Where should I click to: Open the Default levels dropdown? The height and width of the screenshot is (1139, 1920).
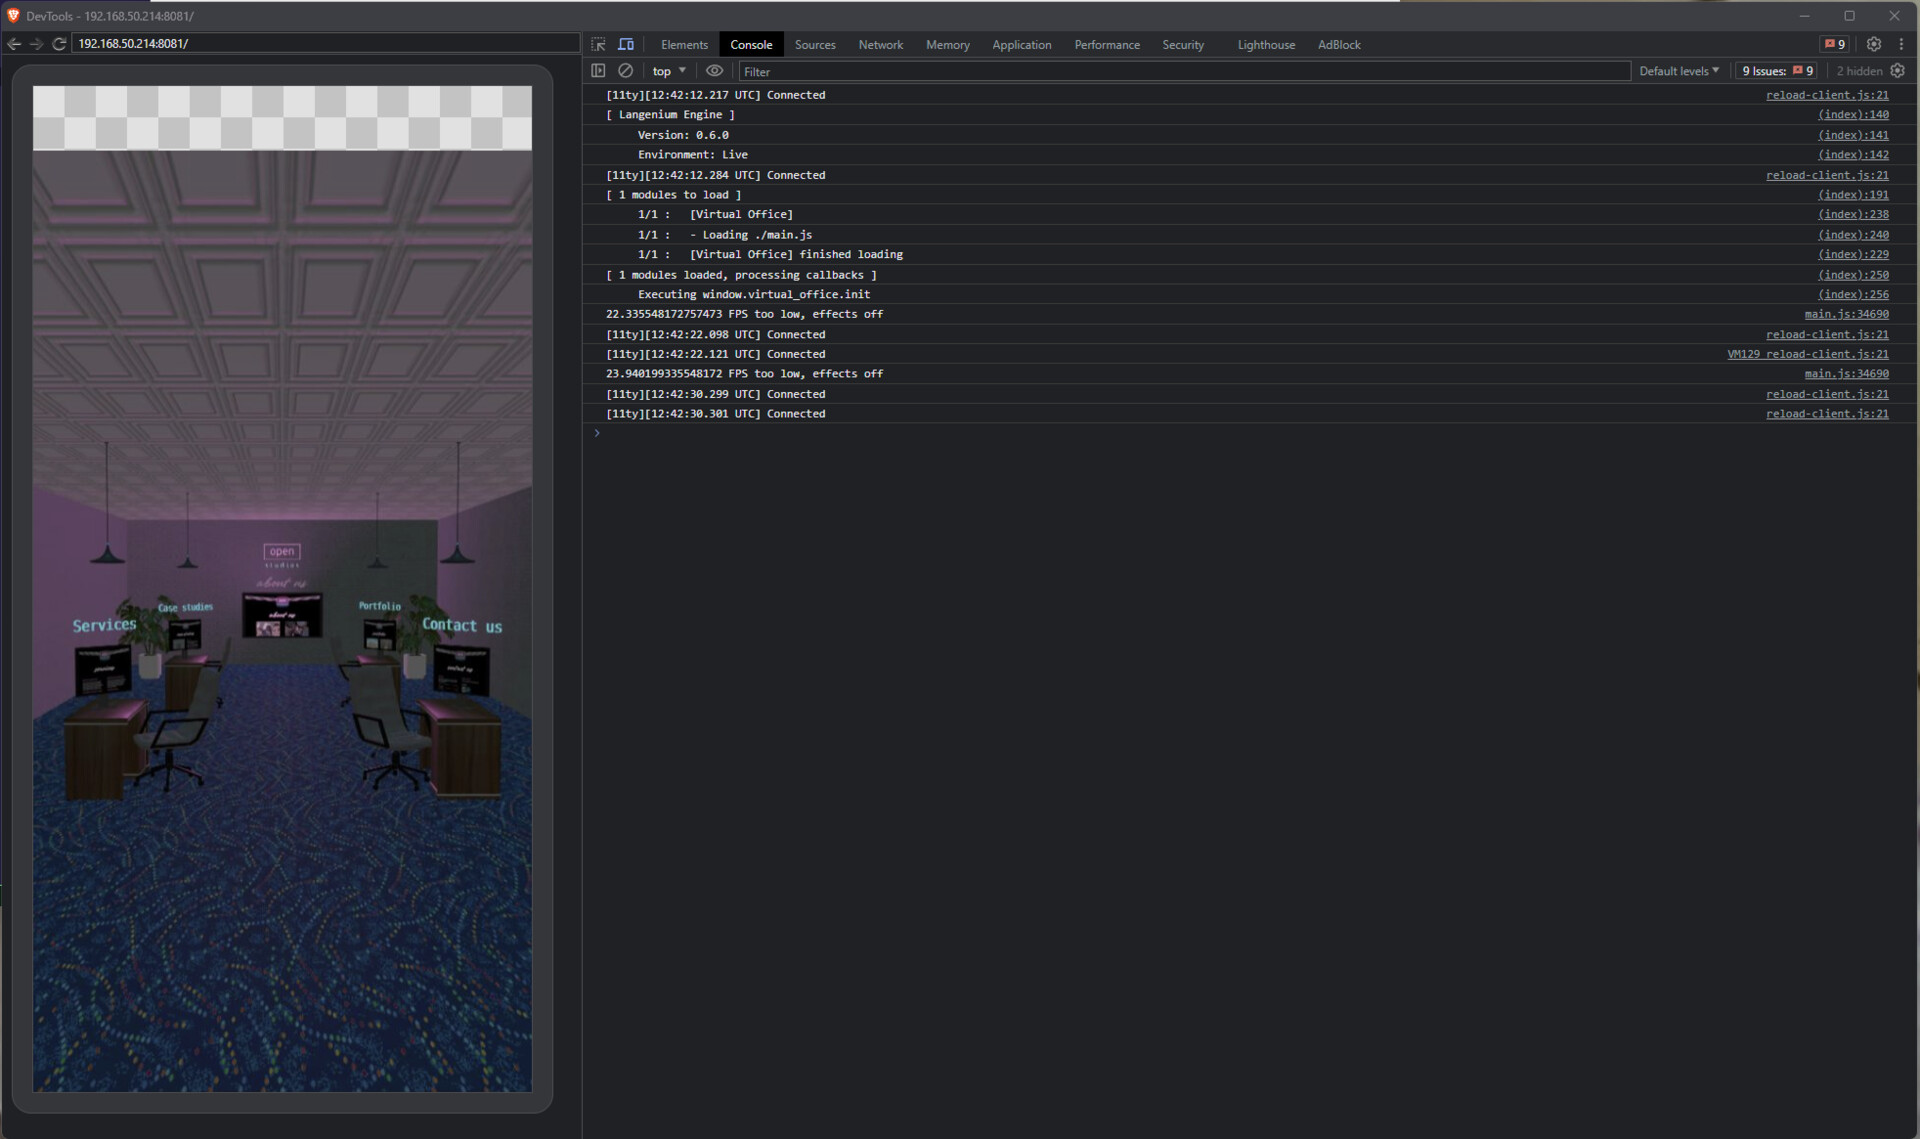1678,71
